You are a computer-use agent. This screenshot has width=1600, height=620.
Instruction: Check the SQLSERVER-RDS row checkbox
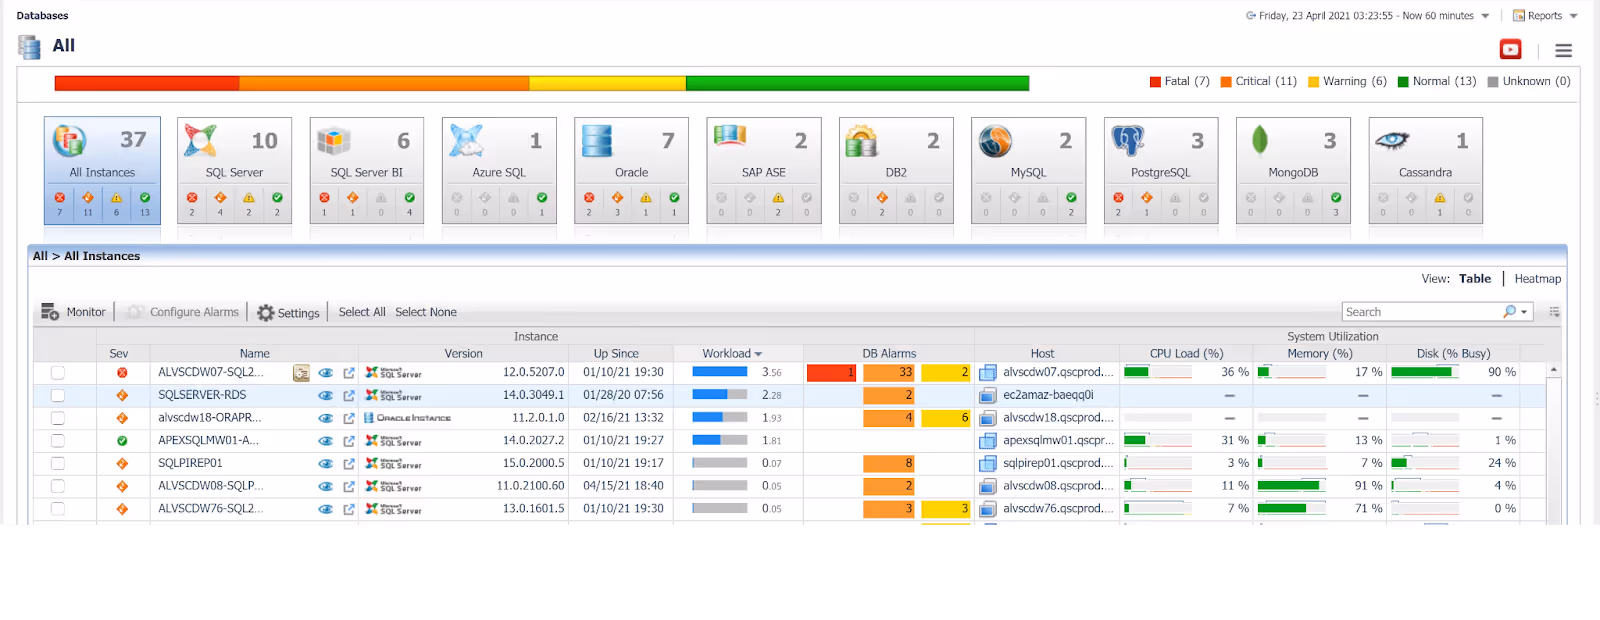coord(58,396)
